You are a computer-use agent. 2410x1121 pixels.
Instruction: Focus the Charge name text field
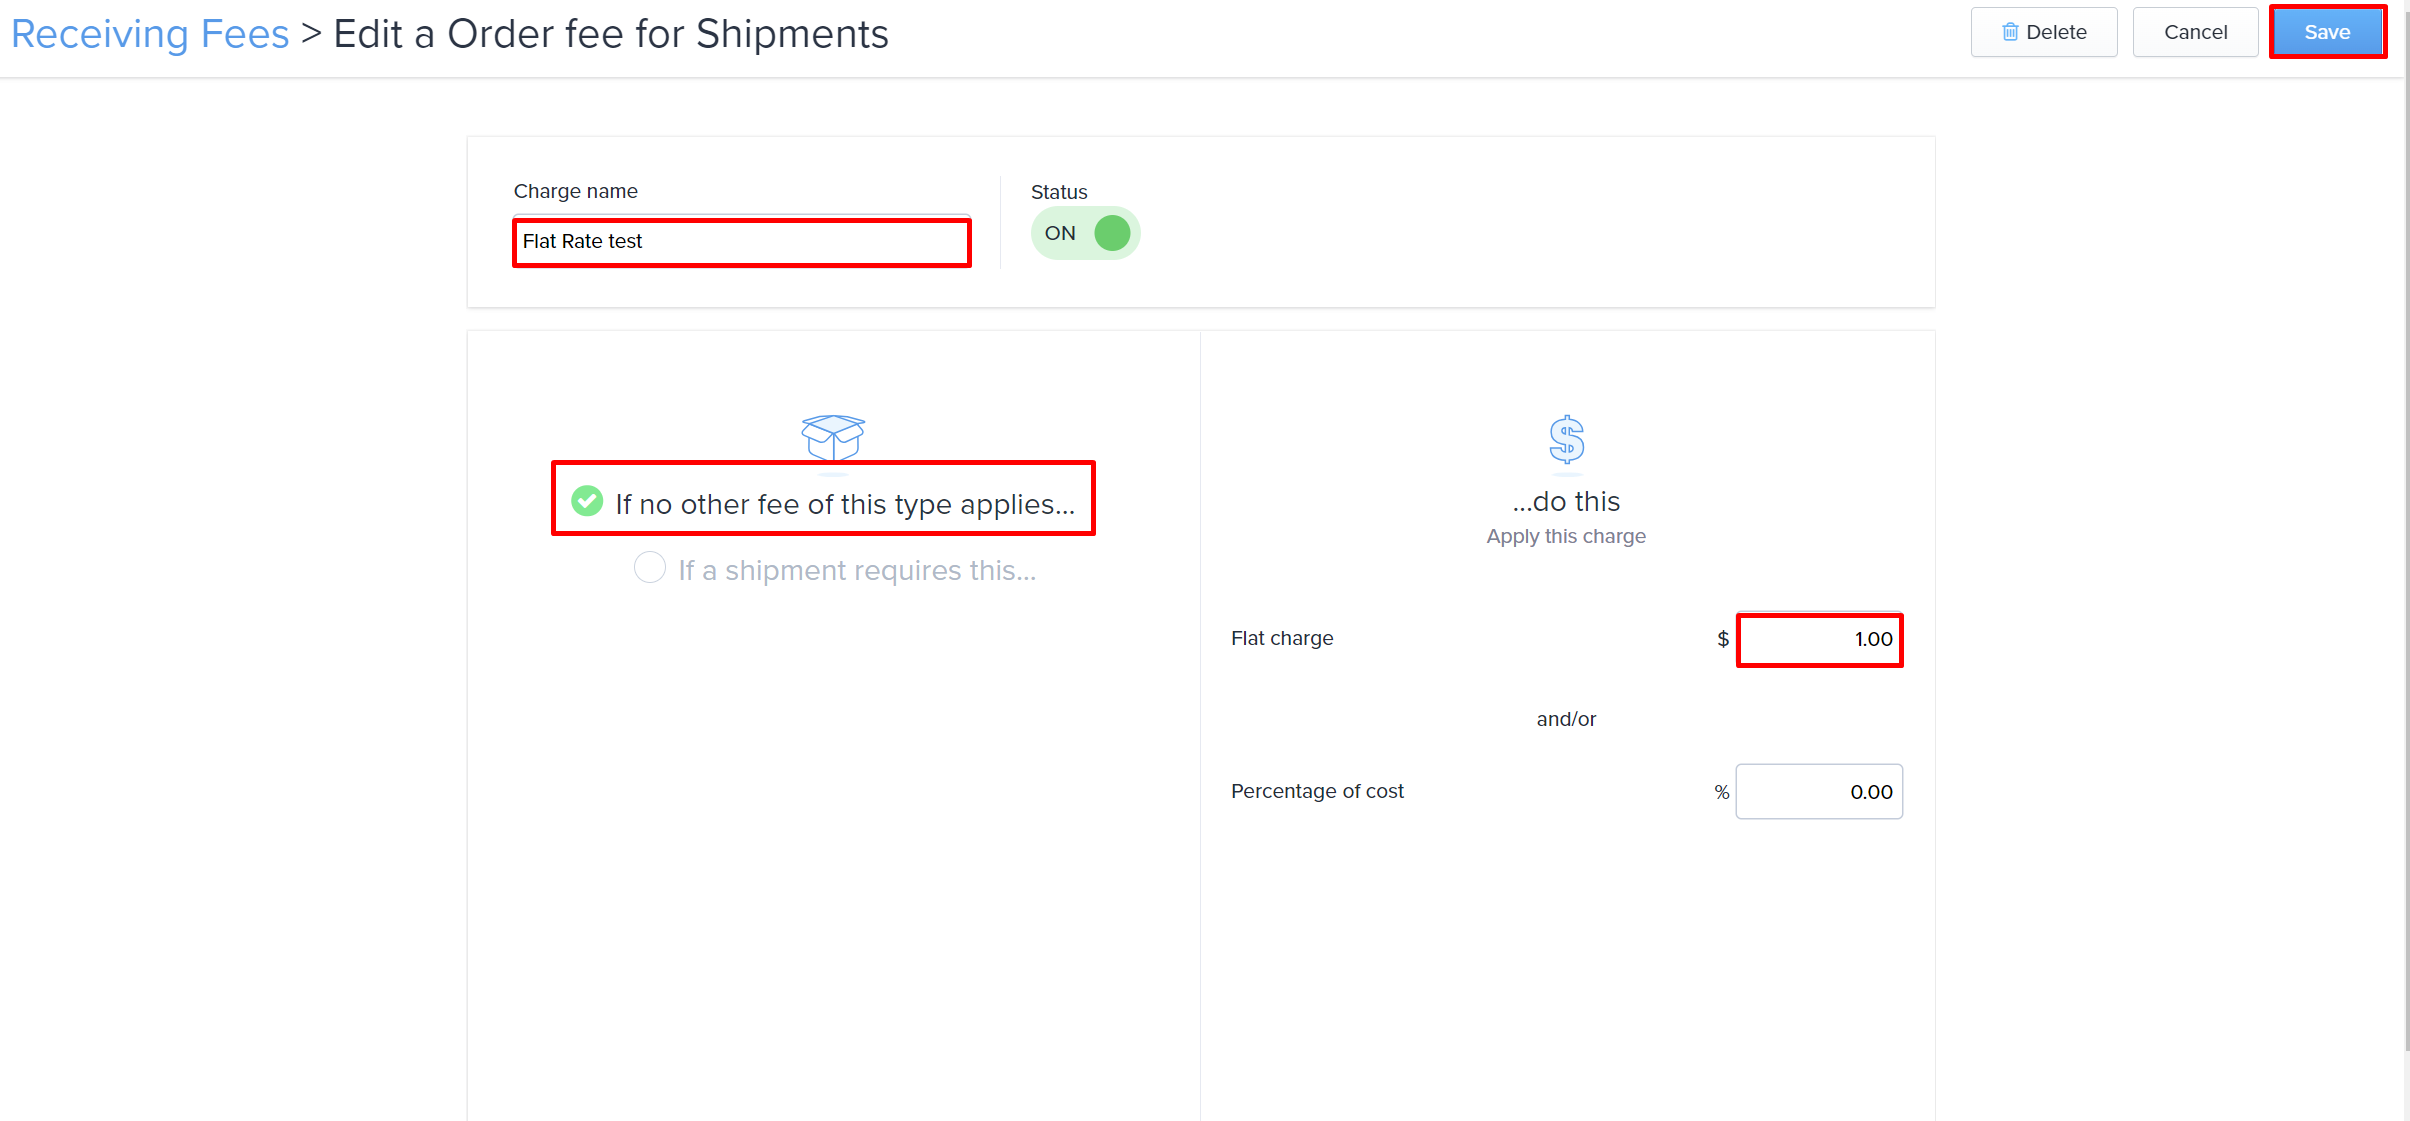click(x=741, y=241)
